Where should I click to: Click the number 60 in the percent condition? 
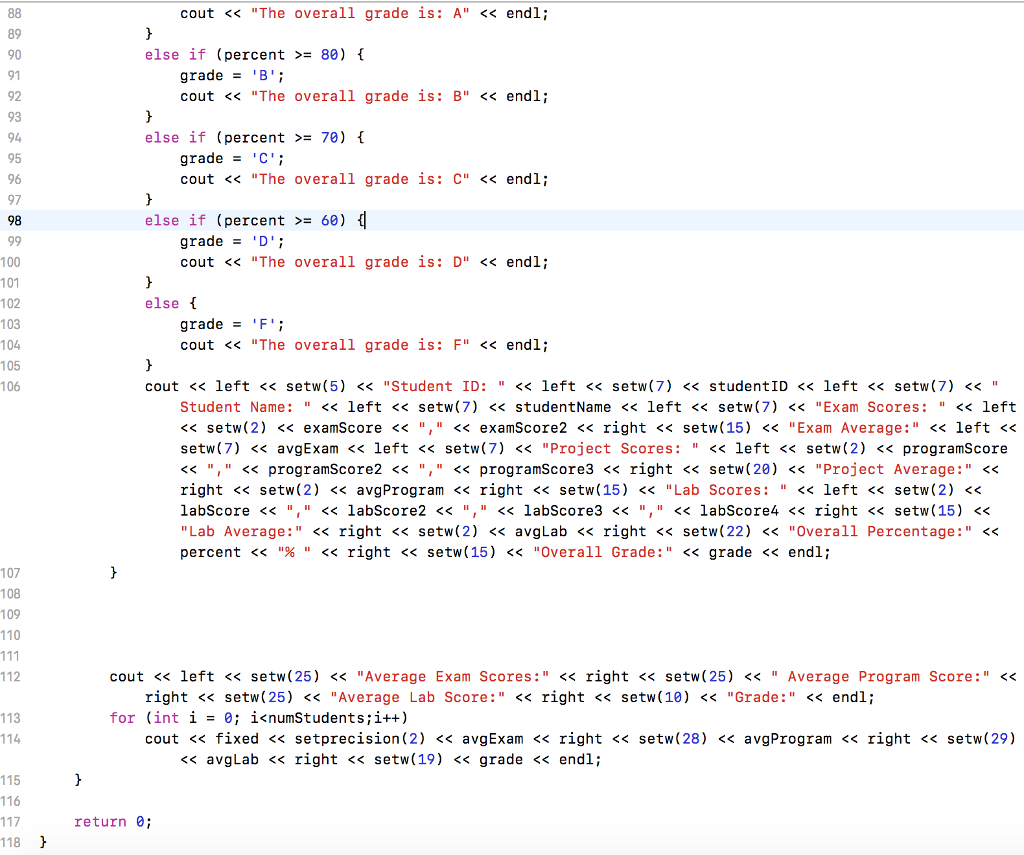329,221
